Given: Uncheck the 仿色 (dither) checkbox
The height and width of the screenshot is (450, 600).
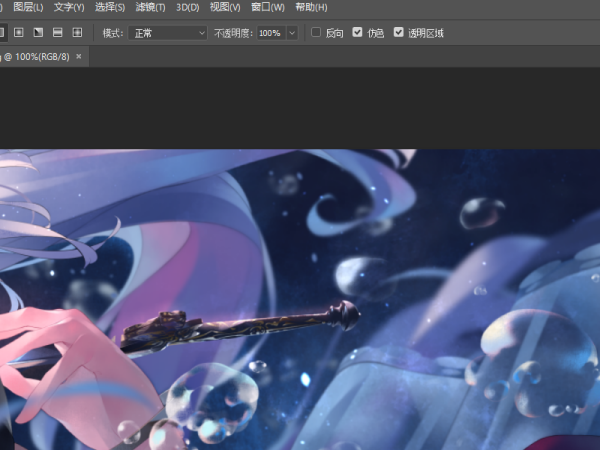Looking at the screenshot, I should click(x=357, y=33).
